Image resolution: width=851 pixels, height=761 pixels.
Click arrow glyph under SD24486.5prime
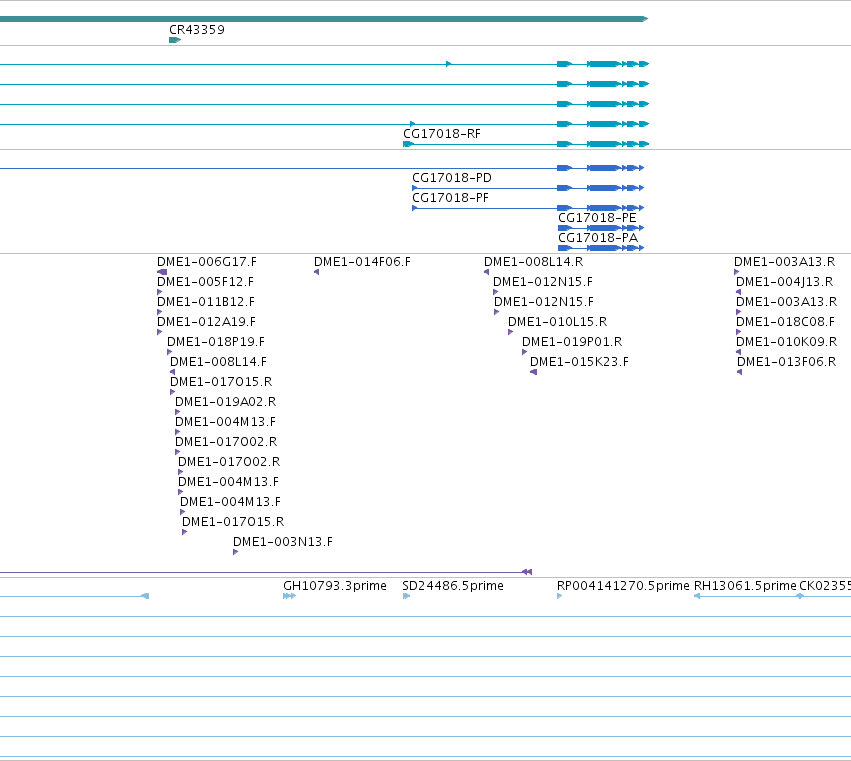point(407,597)
